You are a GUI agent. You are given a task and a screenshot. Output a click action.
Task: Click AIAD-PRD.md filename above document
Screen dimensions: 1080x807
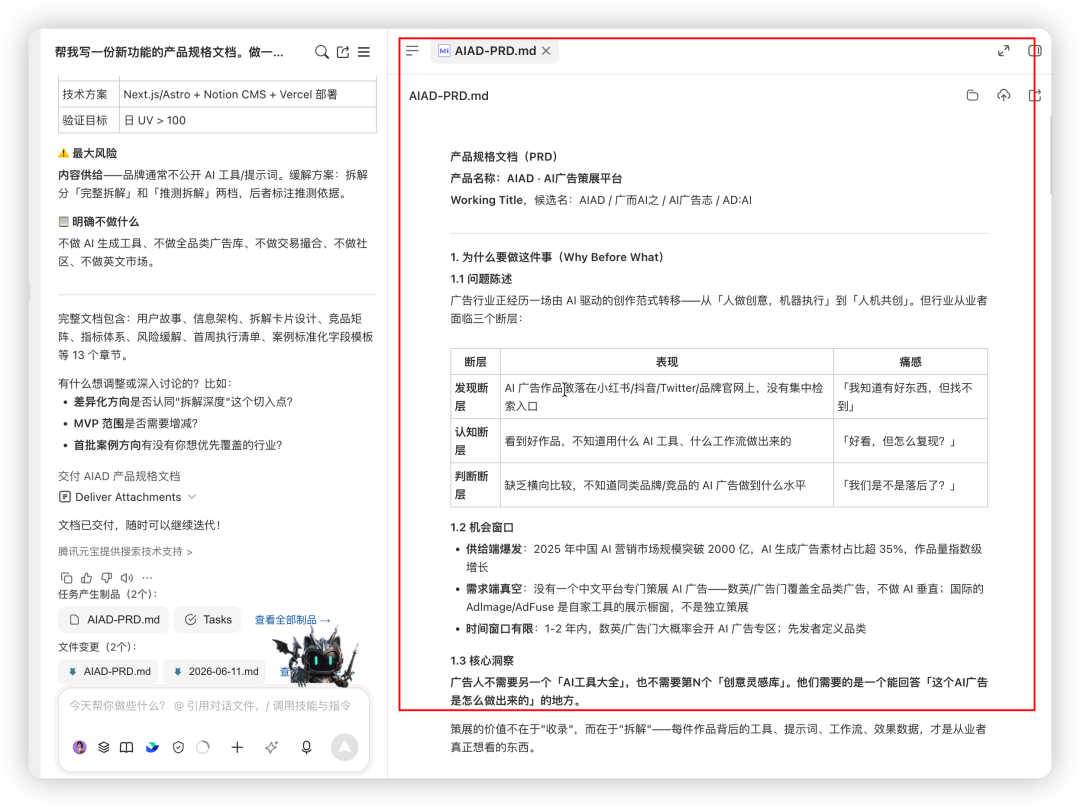[x=448, y=96]
